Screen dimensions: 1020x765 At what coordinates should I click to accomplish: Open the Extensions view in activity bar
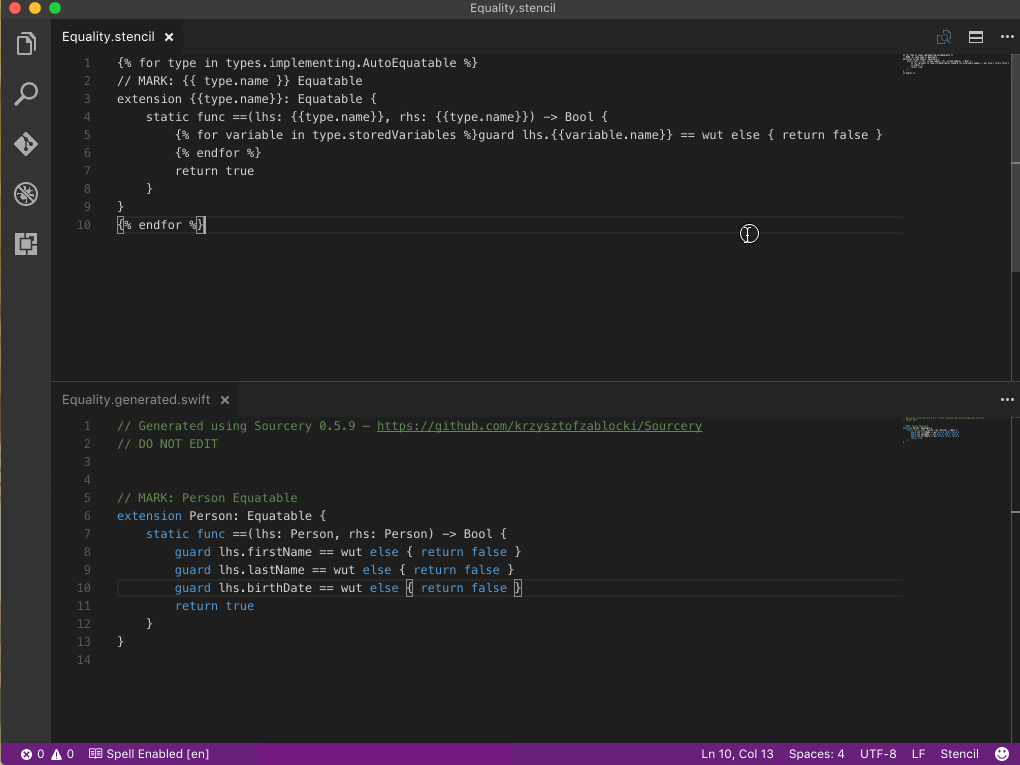coord(26,244)
